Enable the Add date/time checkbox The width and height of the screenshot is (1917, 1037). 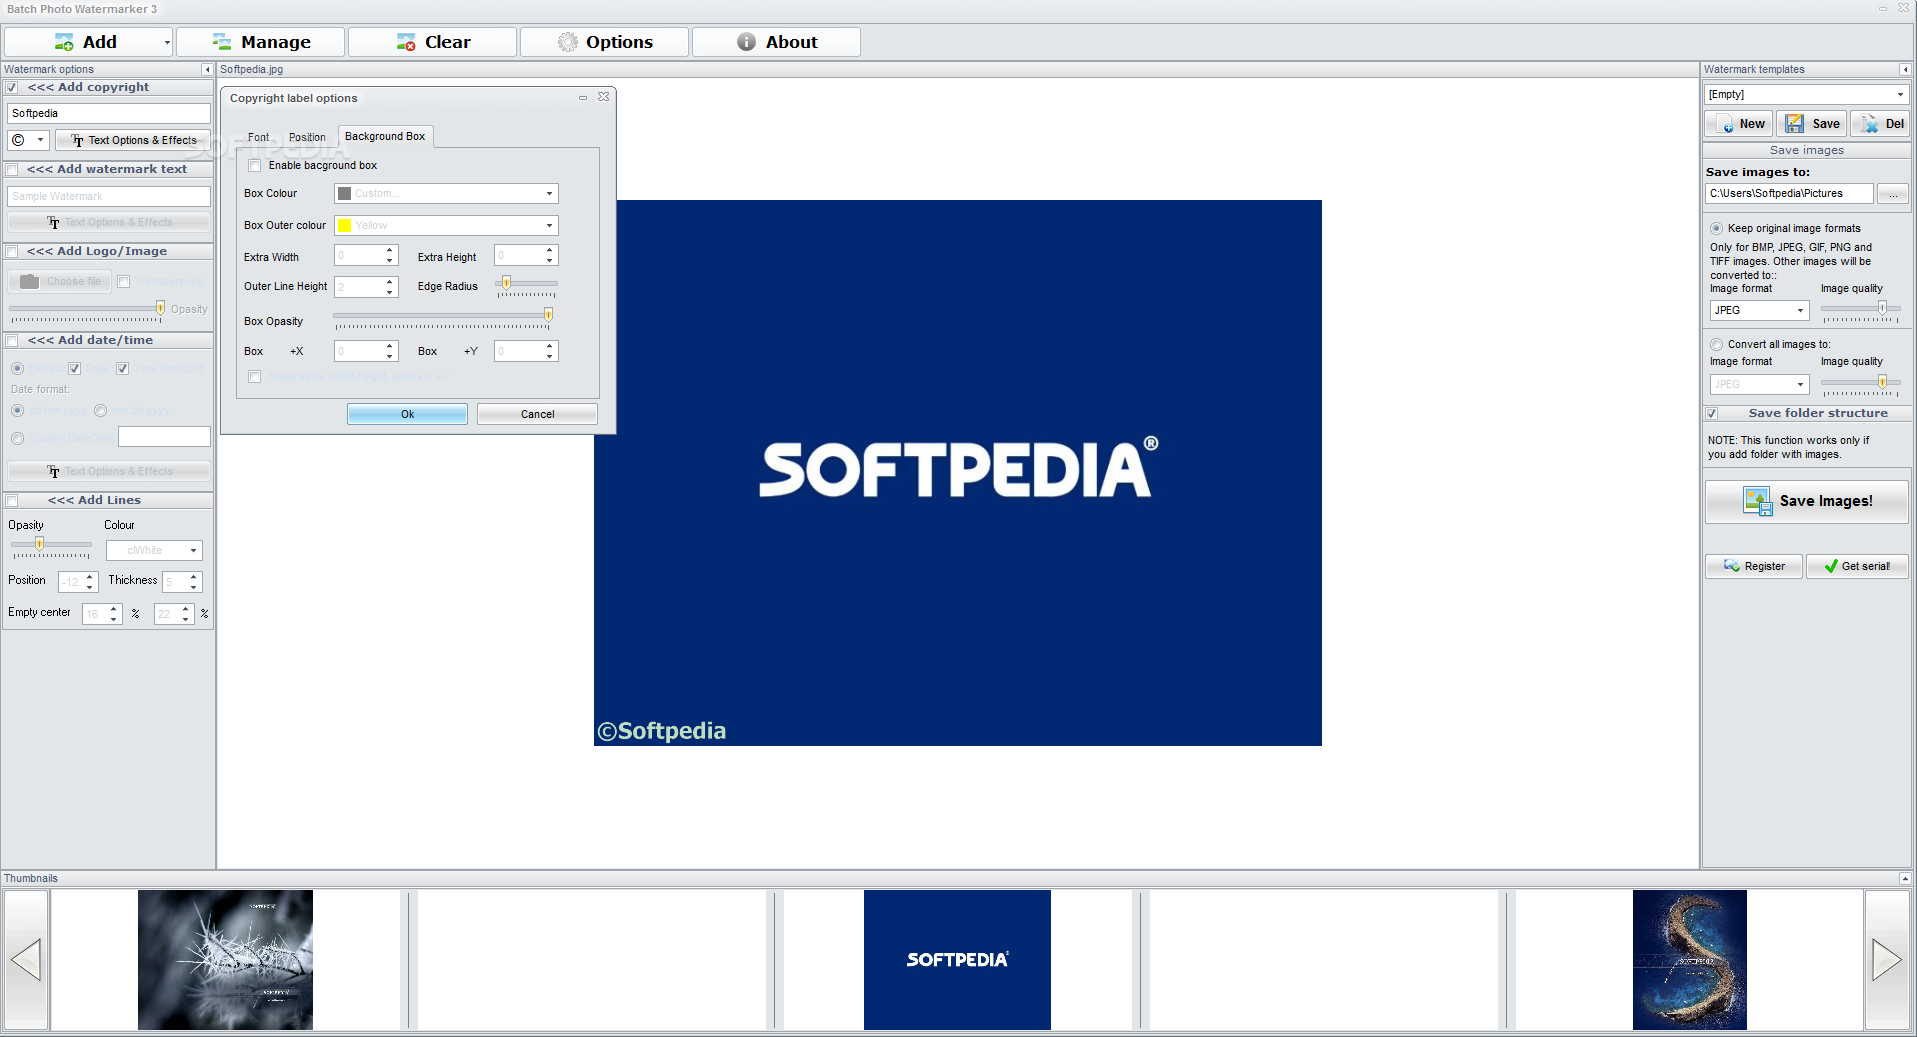click(12, 341)
